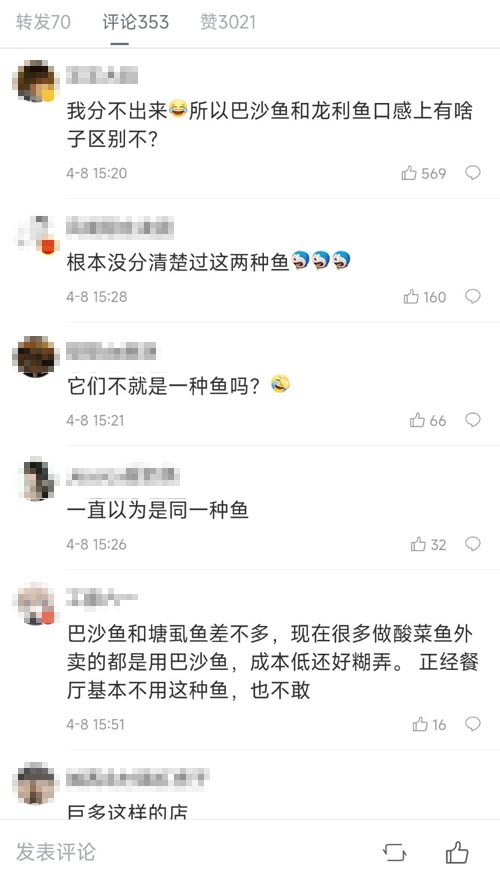Reply to the 15:20 comment via bubble icon
Screen dimensions: 500x873
[x=473, y=173]
